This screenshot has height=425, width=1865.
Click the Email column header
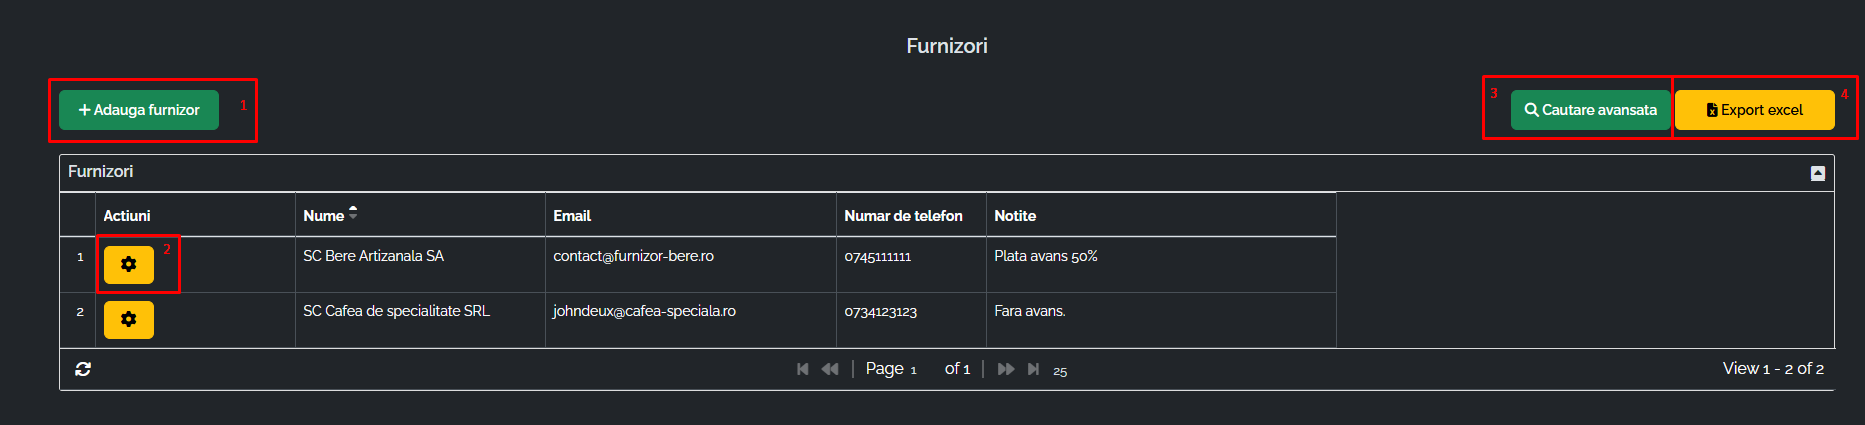572,216
